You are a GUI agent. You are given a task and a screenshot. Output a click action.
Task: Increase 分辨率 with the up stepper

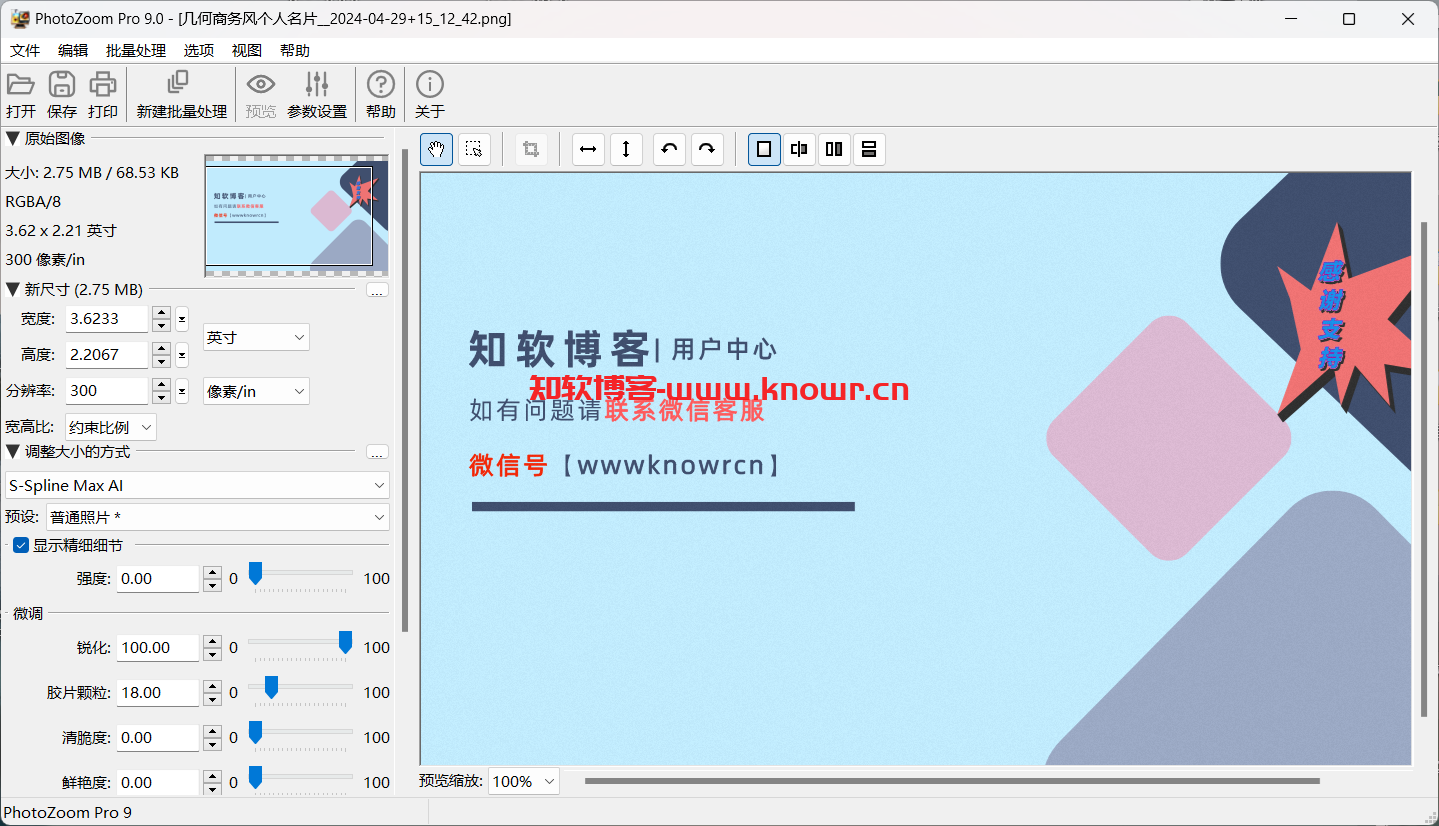point(161,385)
